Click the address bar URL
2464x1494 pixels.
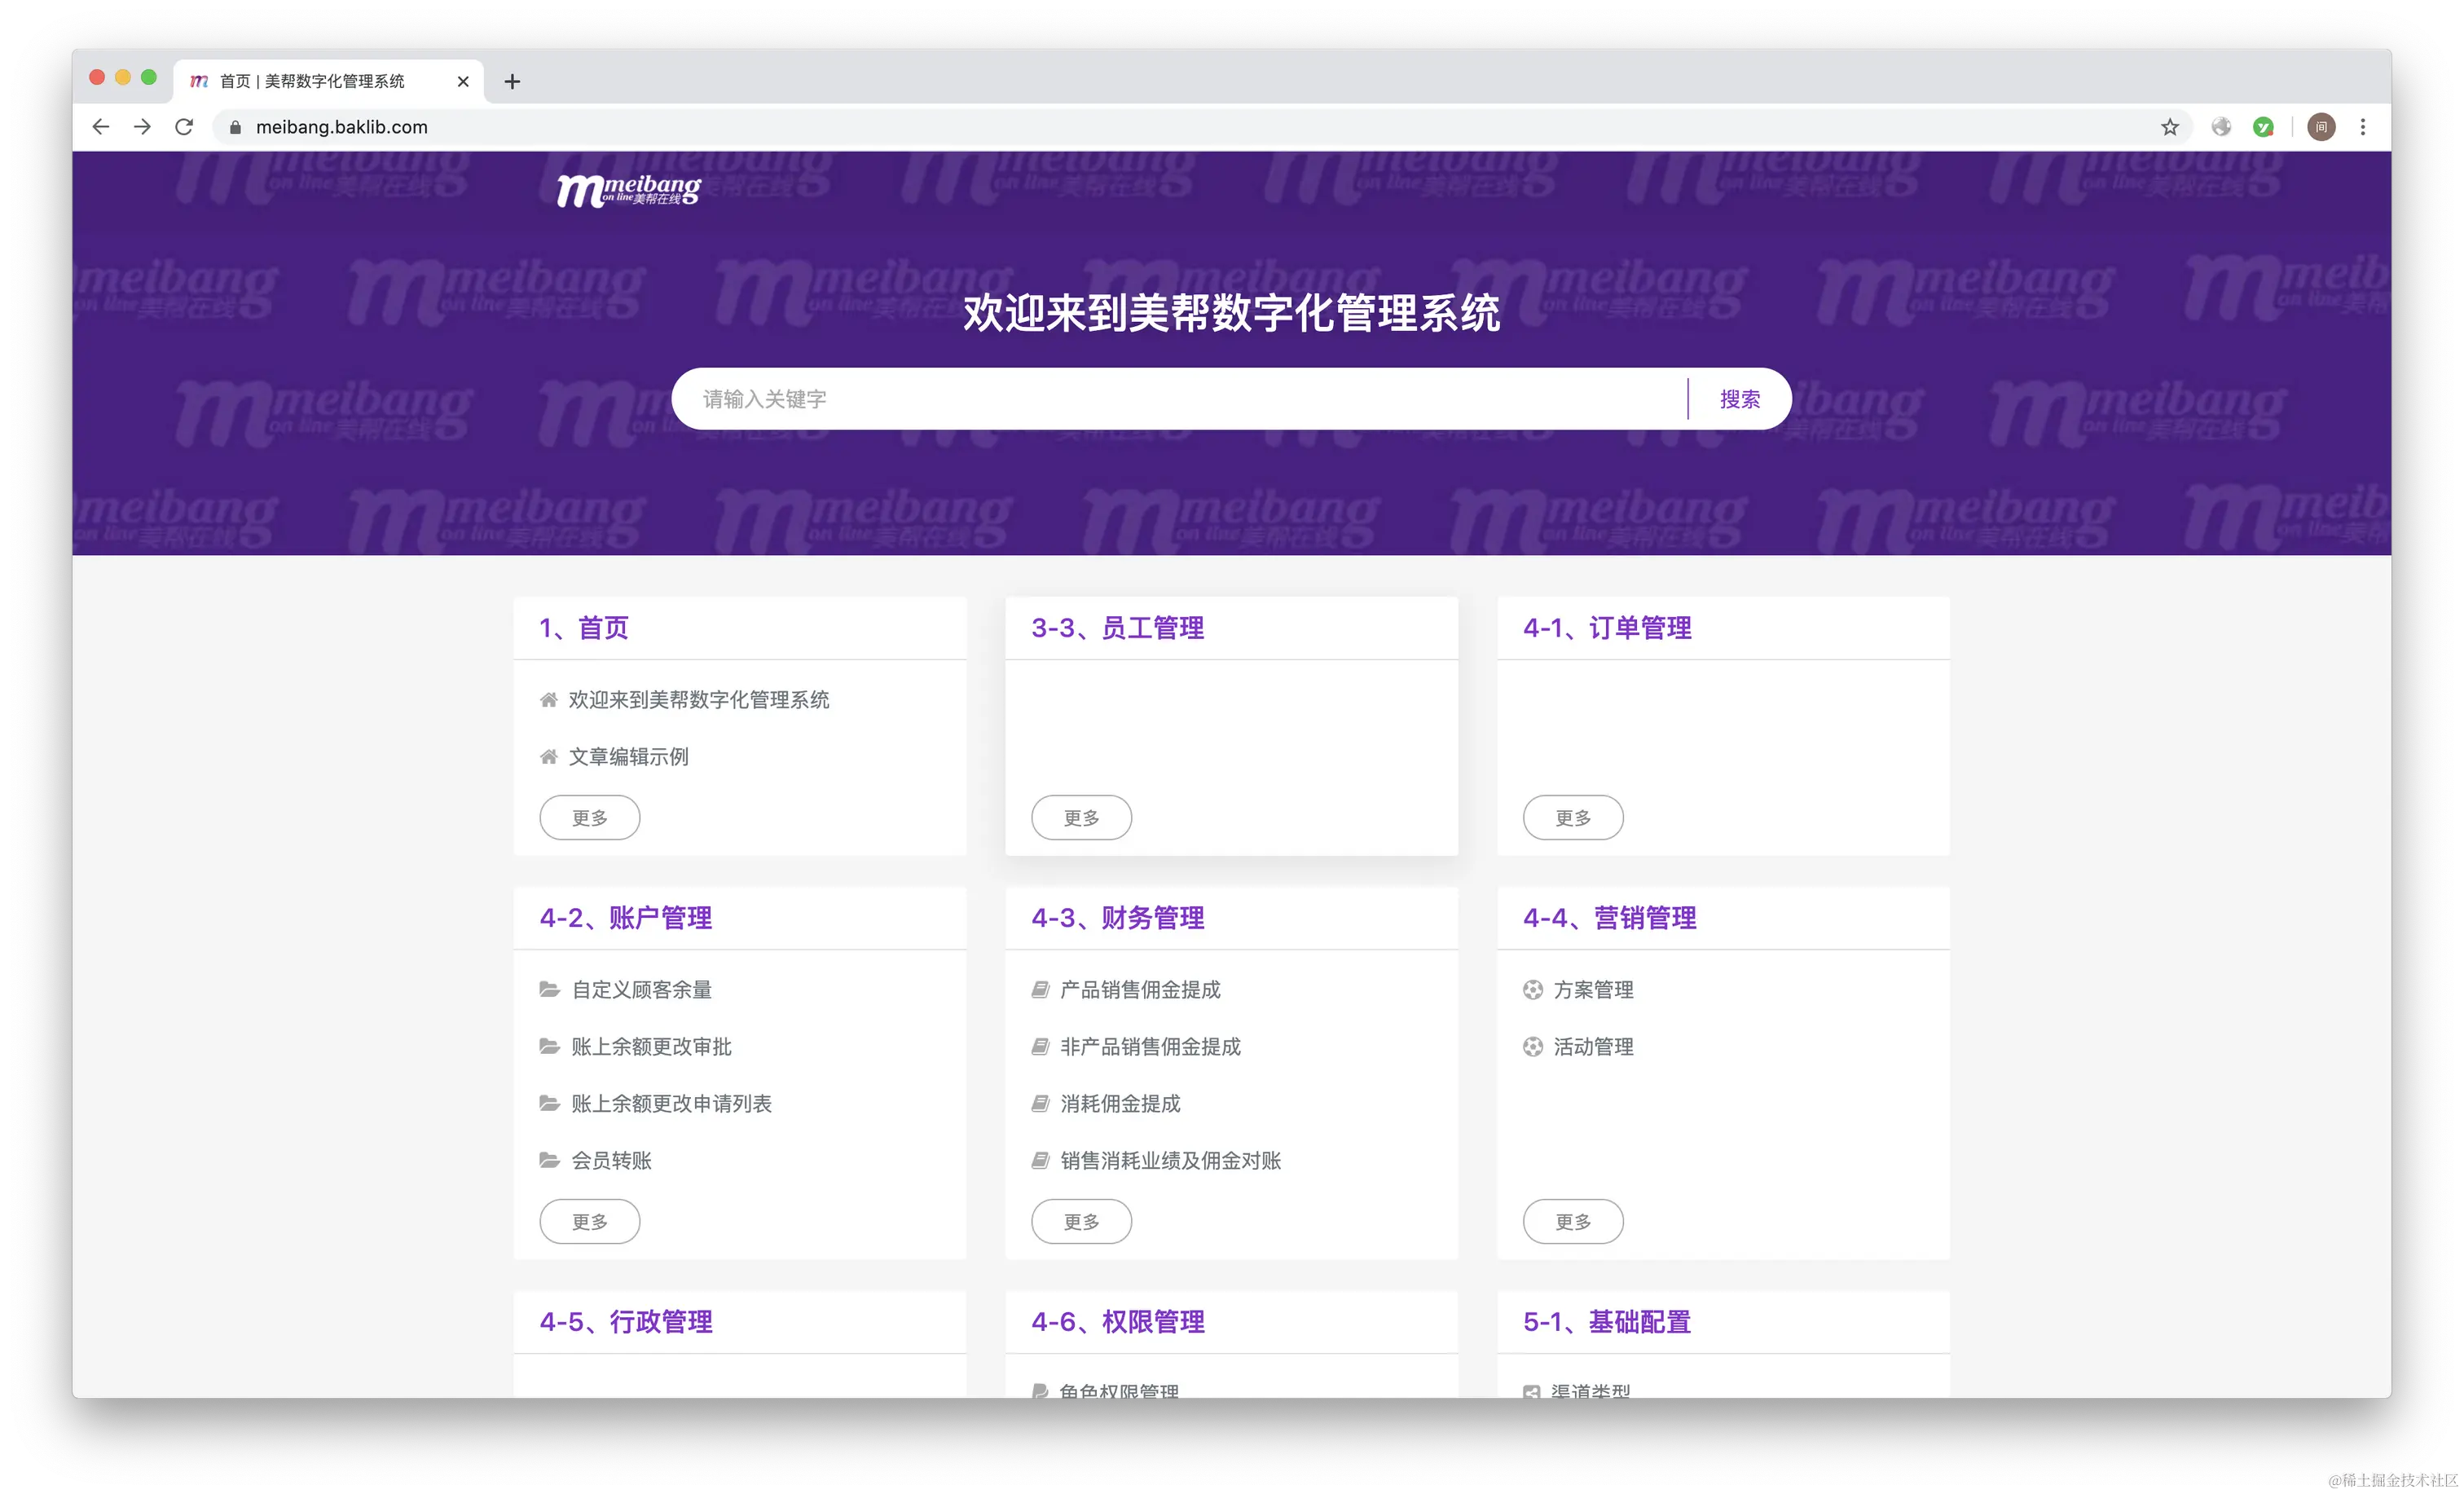(342, 127)
